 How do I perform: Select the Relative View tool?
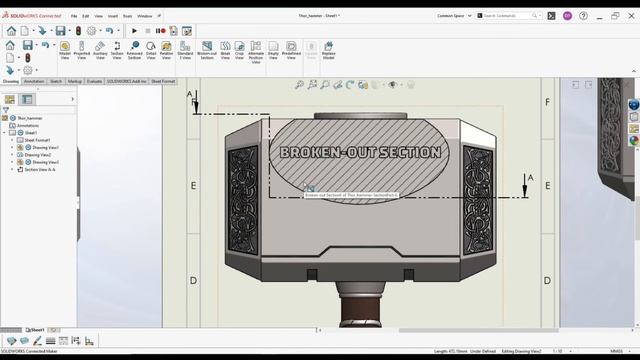coord(166,51)
